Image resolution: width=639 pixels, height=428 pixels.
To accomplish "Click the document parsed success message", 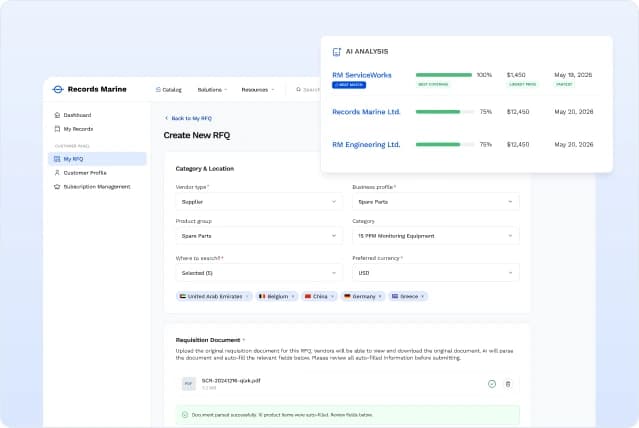I will pos(348,415).
